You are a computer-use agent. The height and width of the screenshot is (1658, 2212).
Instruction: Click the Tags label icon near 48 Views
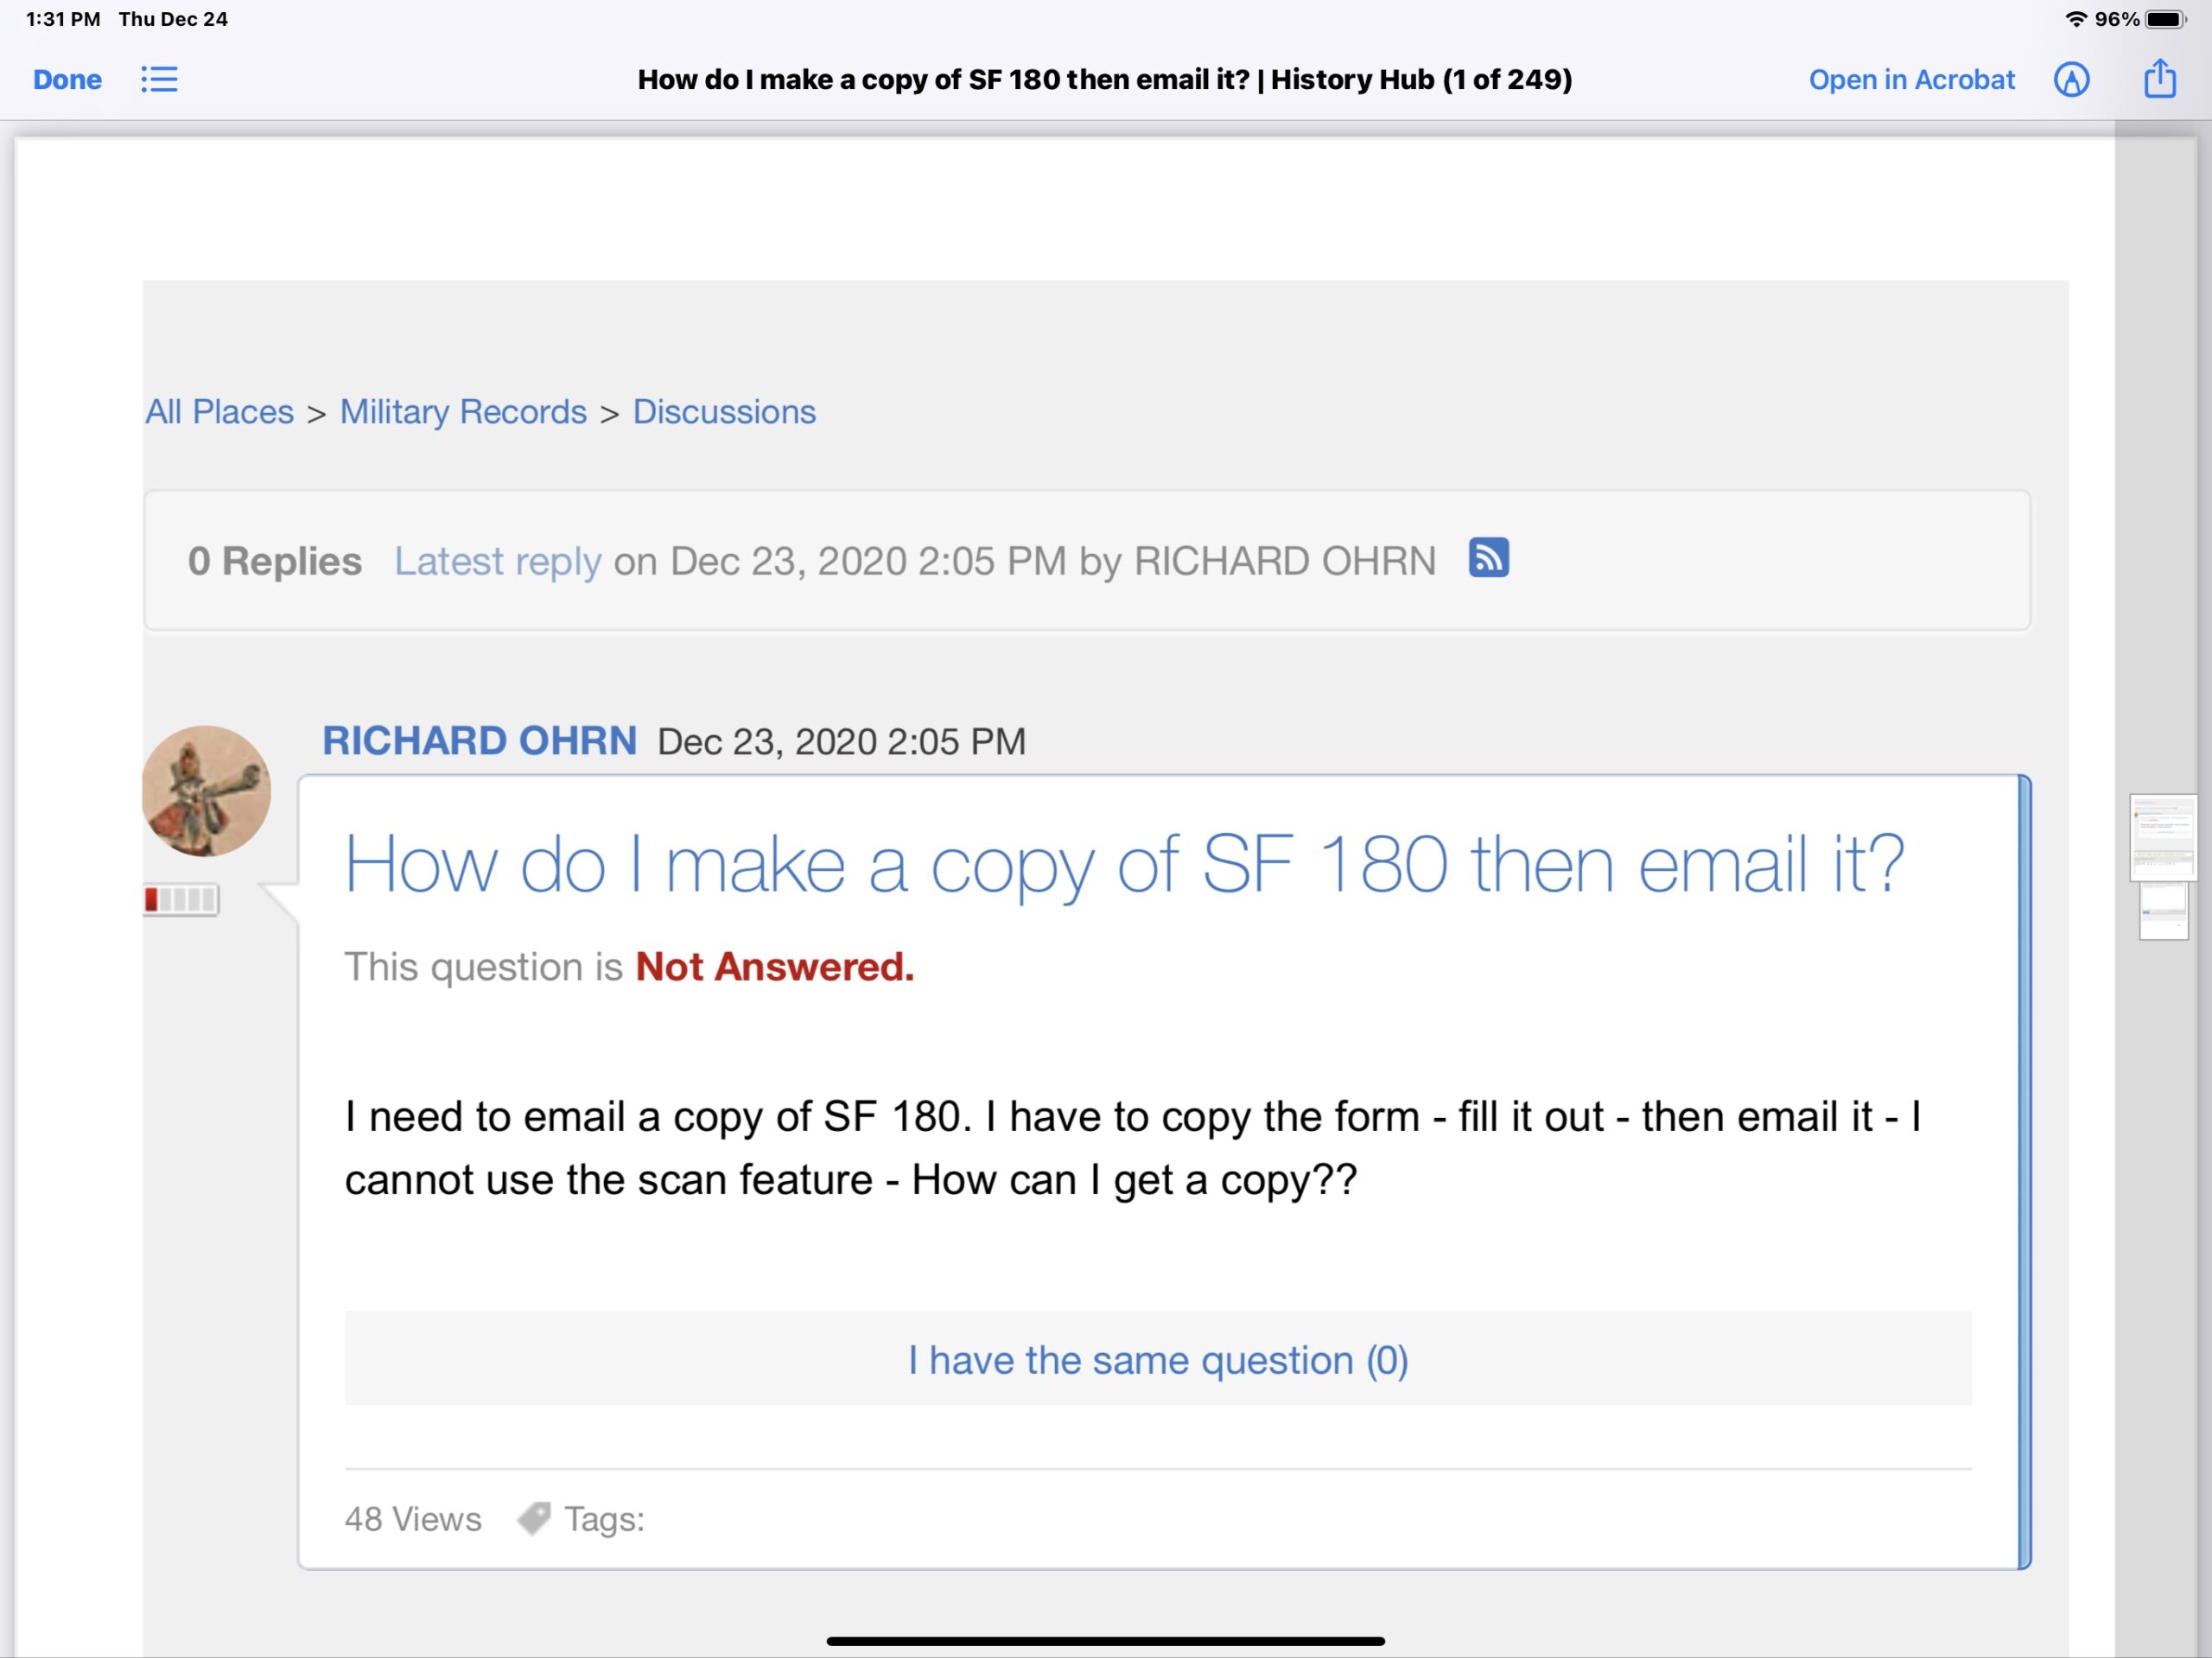pyautogui.click(x=534, y=1518)
